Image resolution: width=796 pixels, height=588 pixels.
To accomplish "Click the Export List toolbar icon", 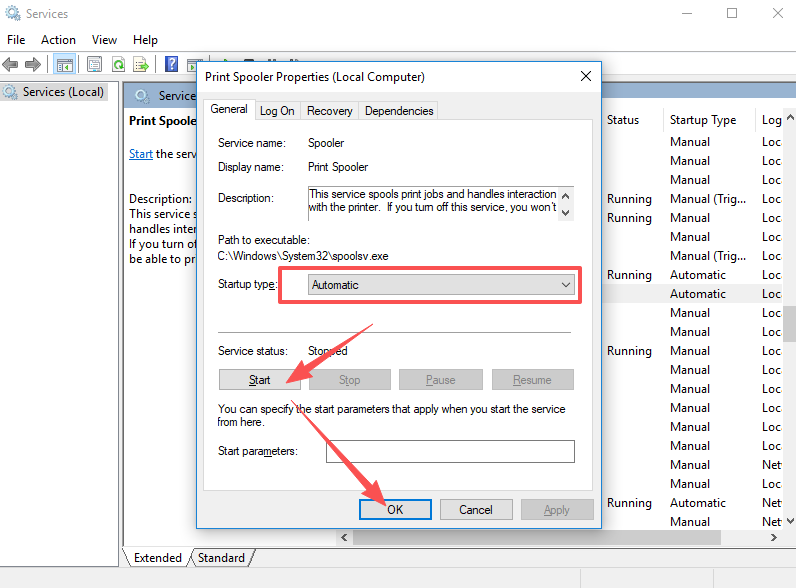I will (x=141, y=64).
